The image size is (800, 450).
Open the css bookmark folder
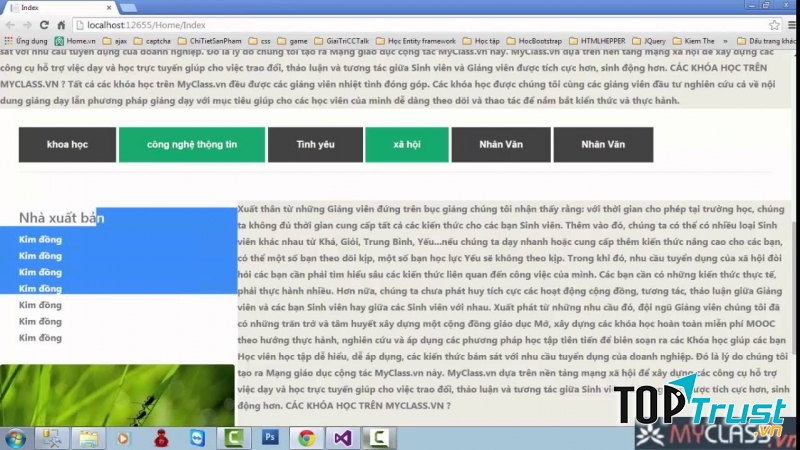pyautogui.click(x=260, y=41)
